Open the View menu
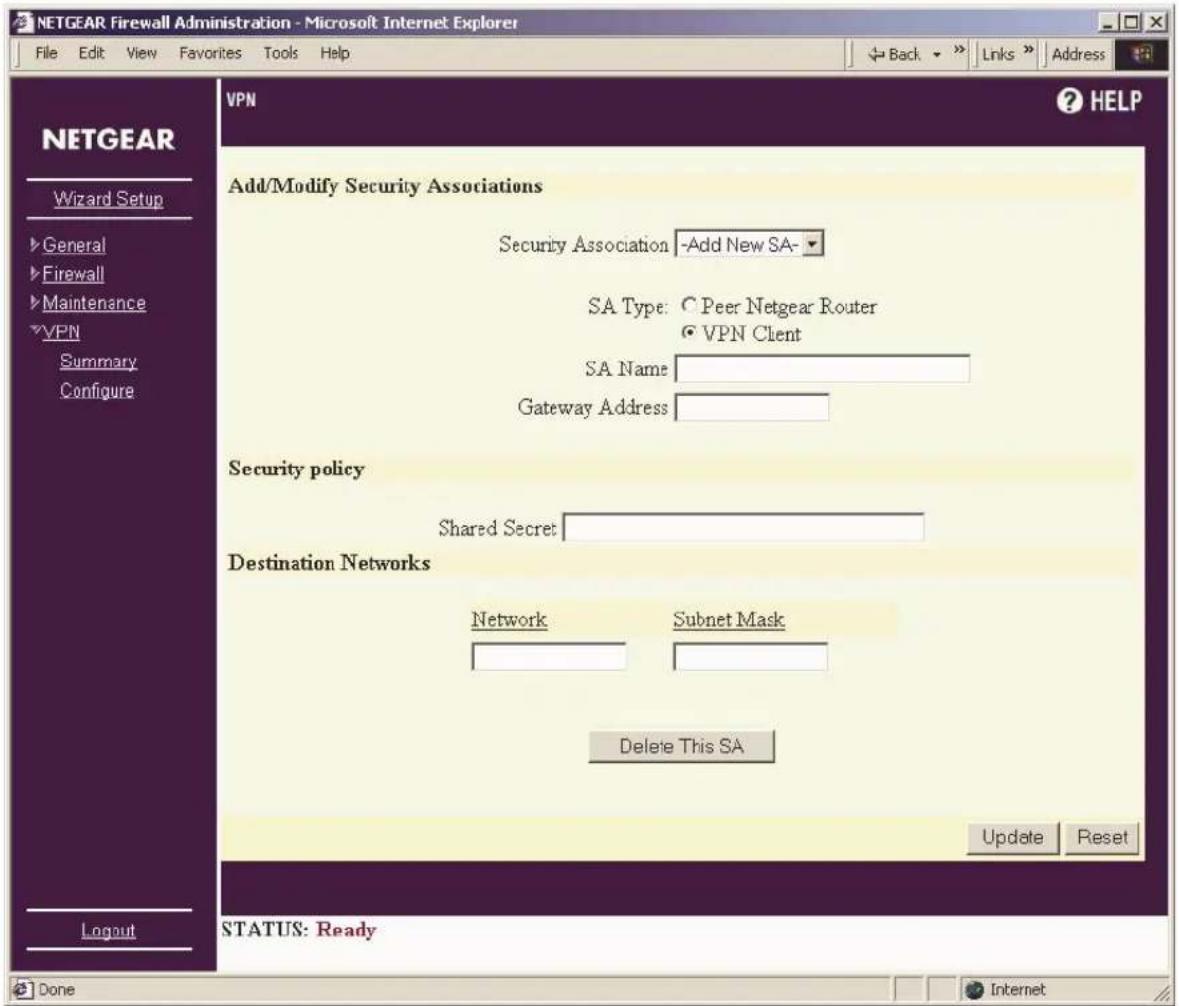Screen dimensions: 1179x1006 pos(141,53)
